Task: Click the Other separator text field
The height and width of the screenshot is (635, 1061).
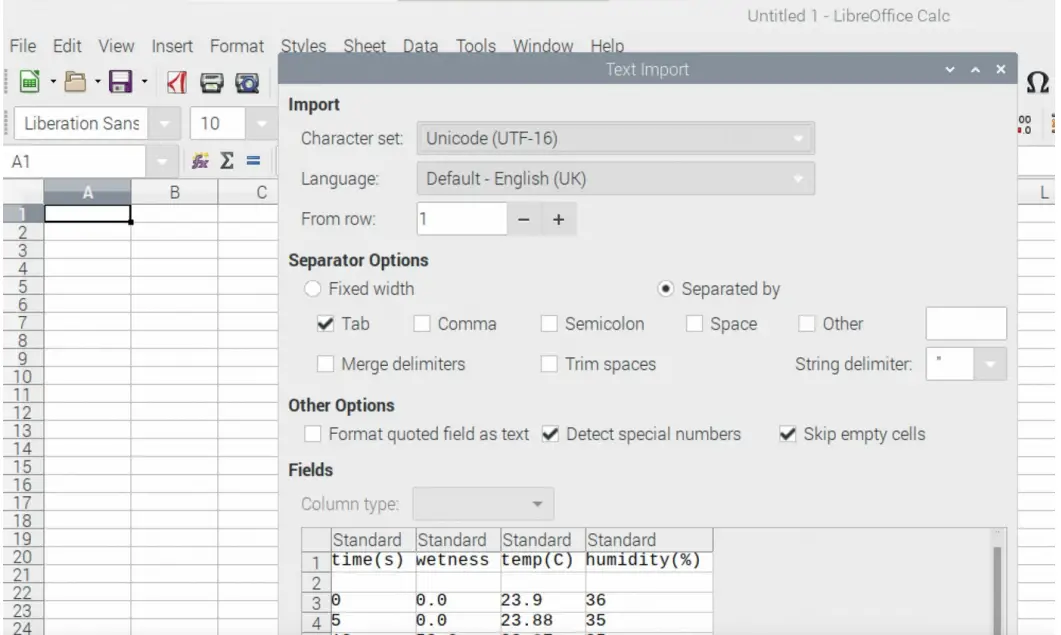Action: click(x=966, y=323)
